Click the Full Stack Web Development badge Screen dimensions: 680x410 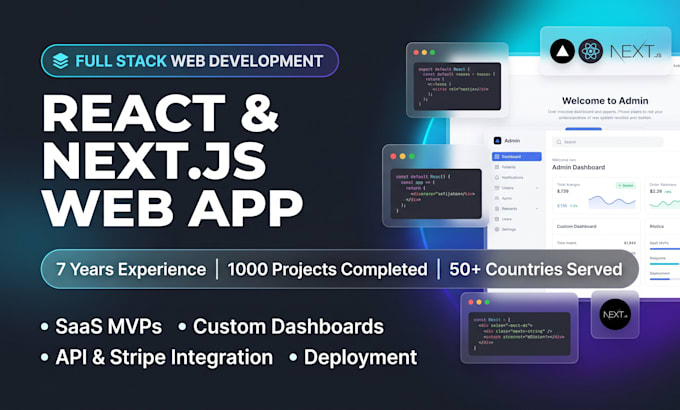click(x=190, y=61)
